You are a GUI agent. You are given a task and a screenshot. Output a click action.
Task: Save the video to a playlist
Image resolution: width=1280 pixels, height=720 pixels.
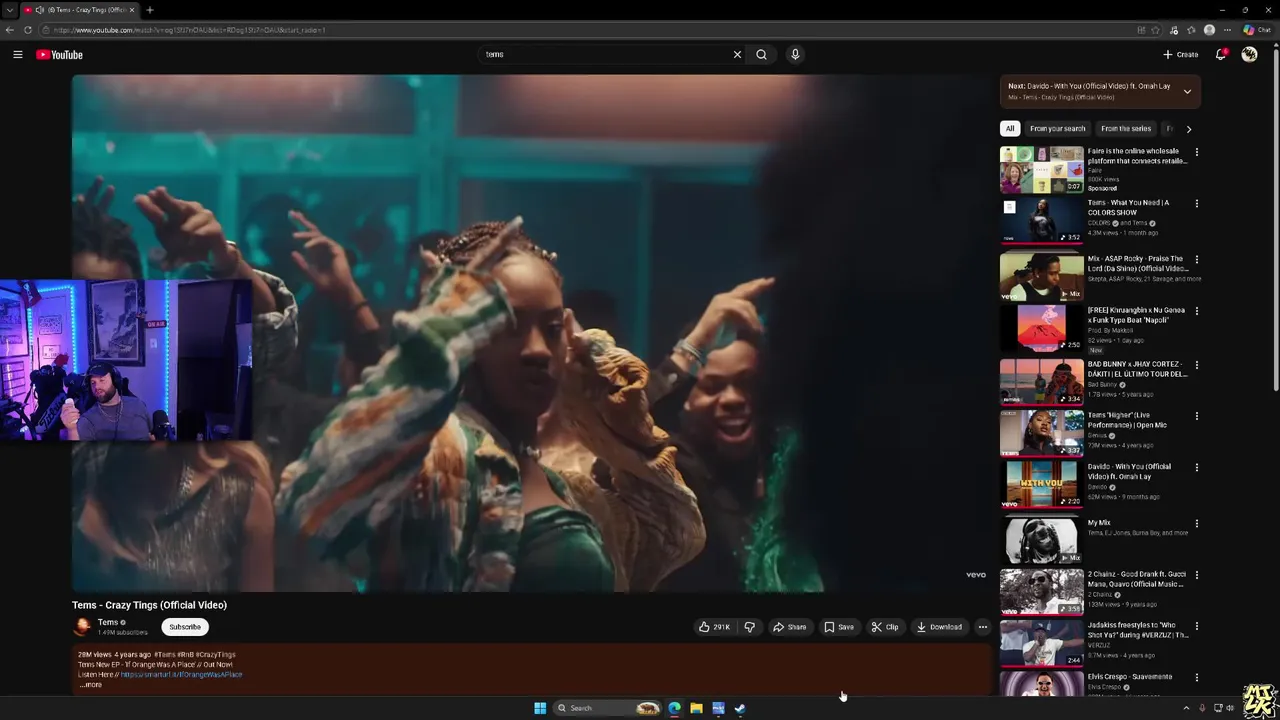click(839, 627)
